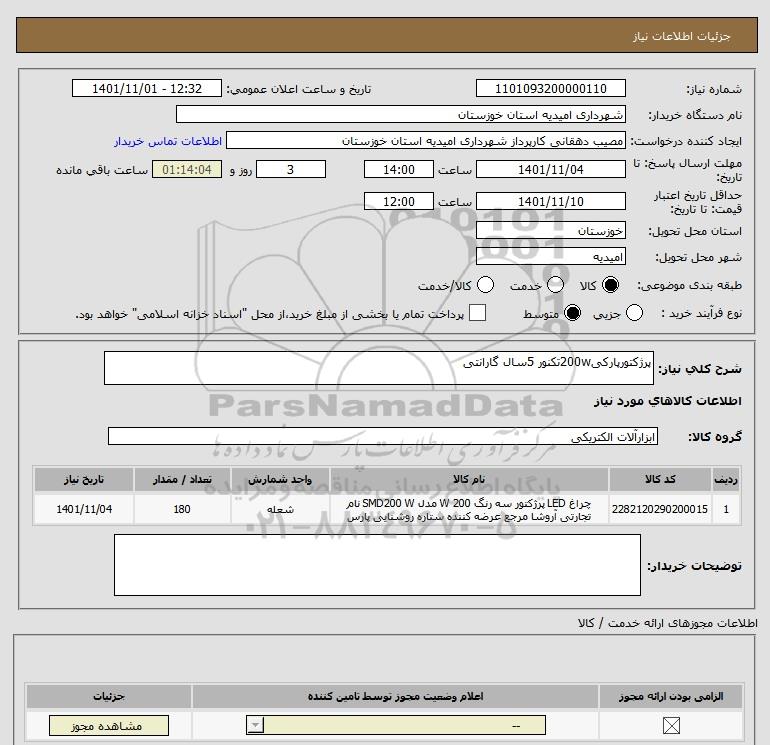This screenshot has height=745, width=770.
Task: Click the unit cell شعله
Action: (280, 509)
